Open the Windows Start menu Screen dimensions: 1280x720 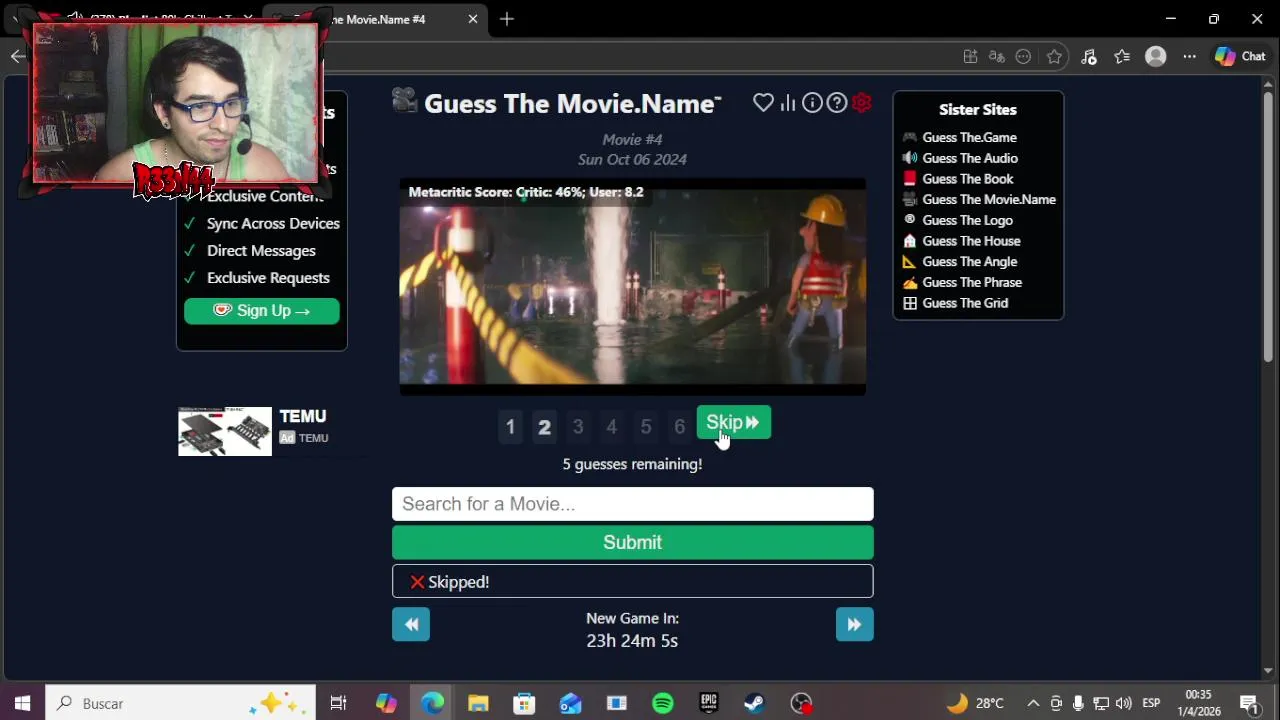[22, 703]
